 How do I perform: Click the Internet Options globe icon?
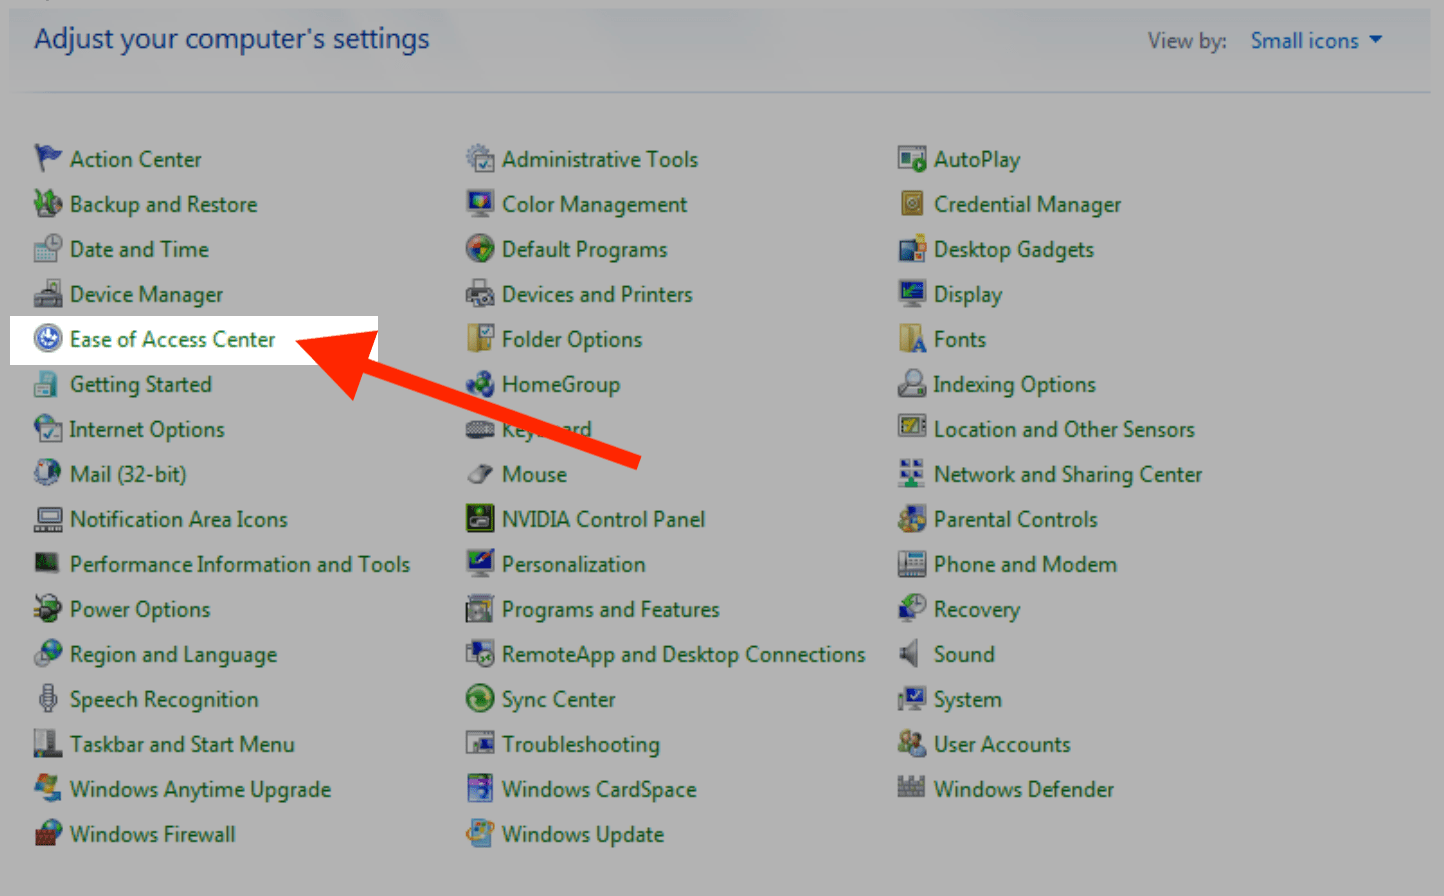point(47,428)
